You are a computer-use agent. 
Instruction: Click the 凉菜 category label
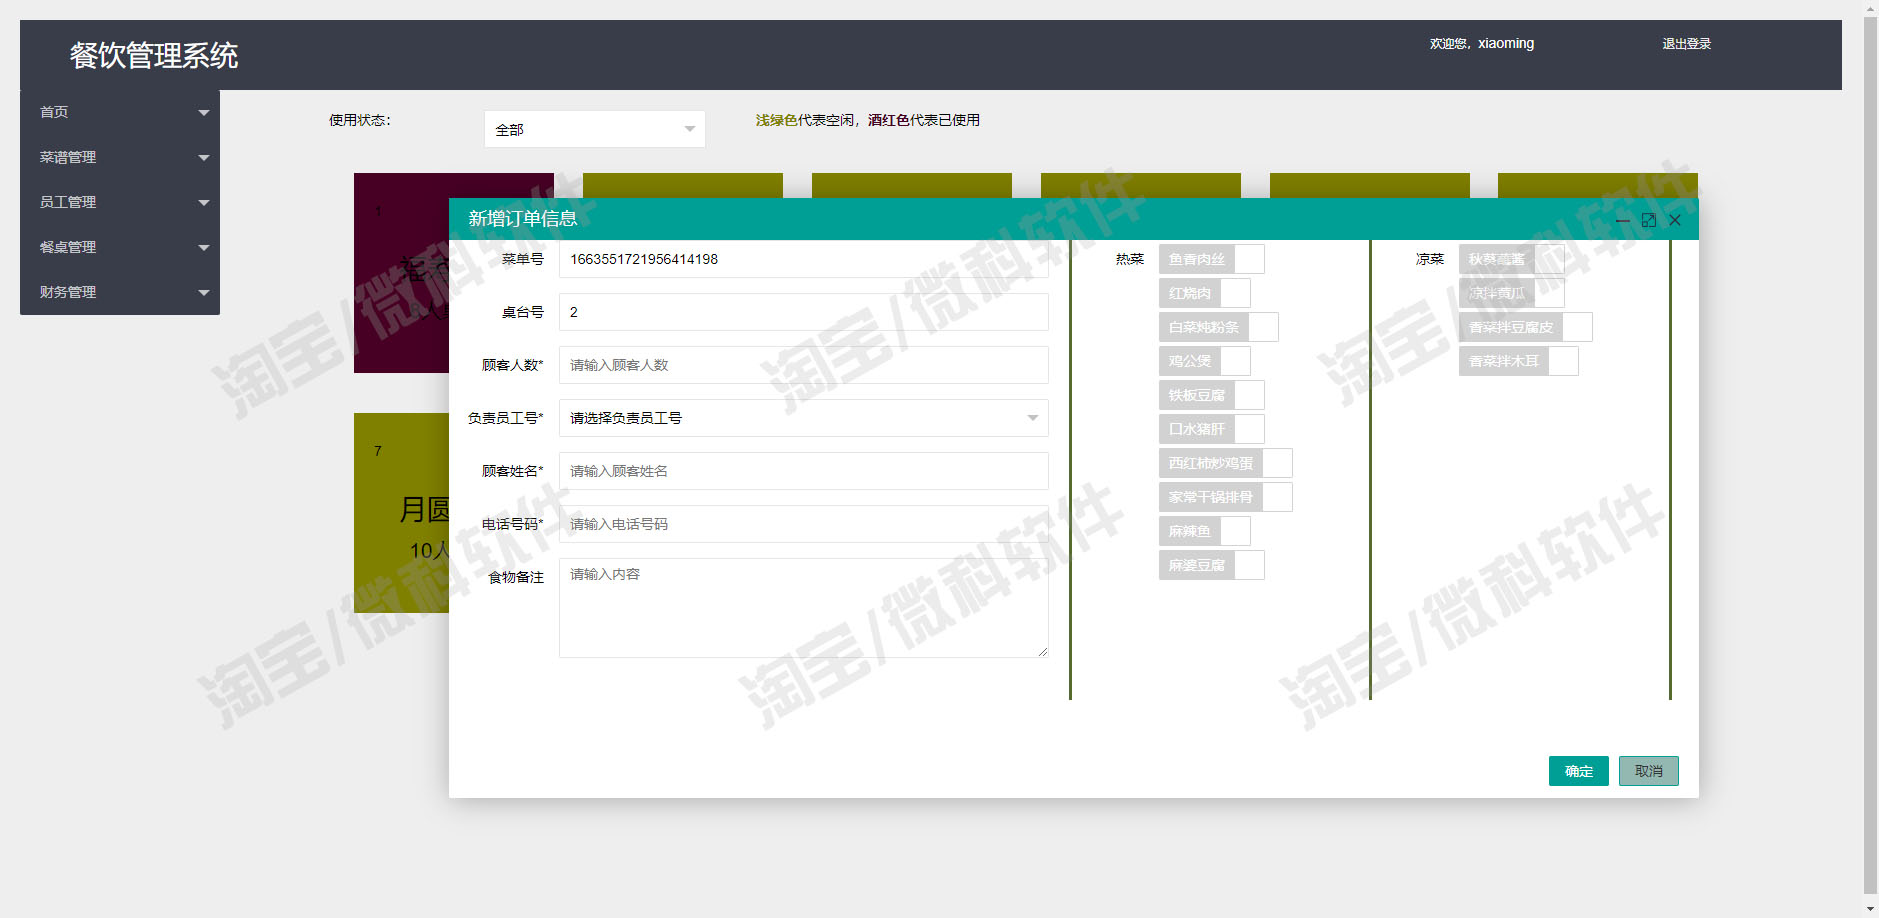[1429, 259]
